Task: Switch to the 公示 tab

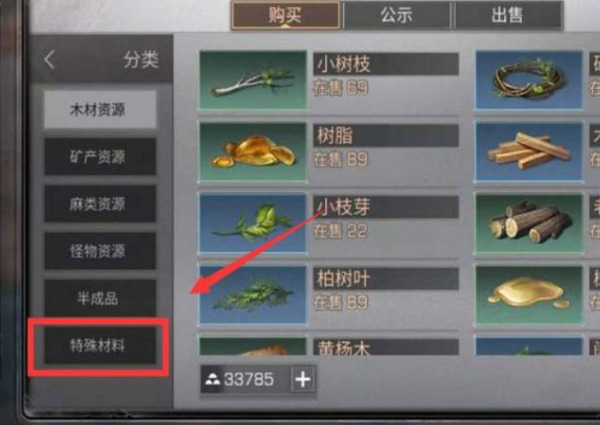Action: click(x=397, y=15)
